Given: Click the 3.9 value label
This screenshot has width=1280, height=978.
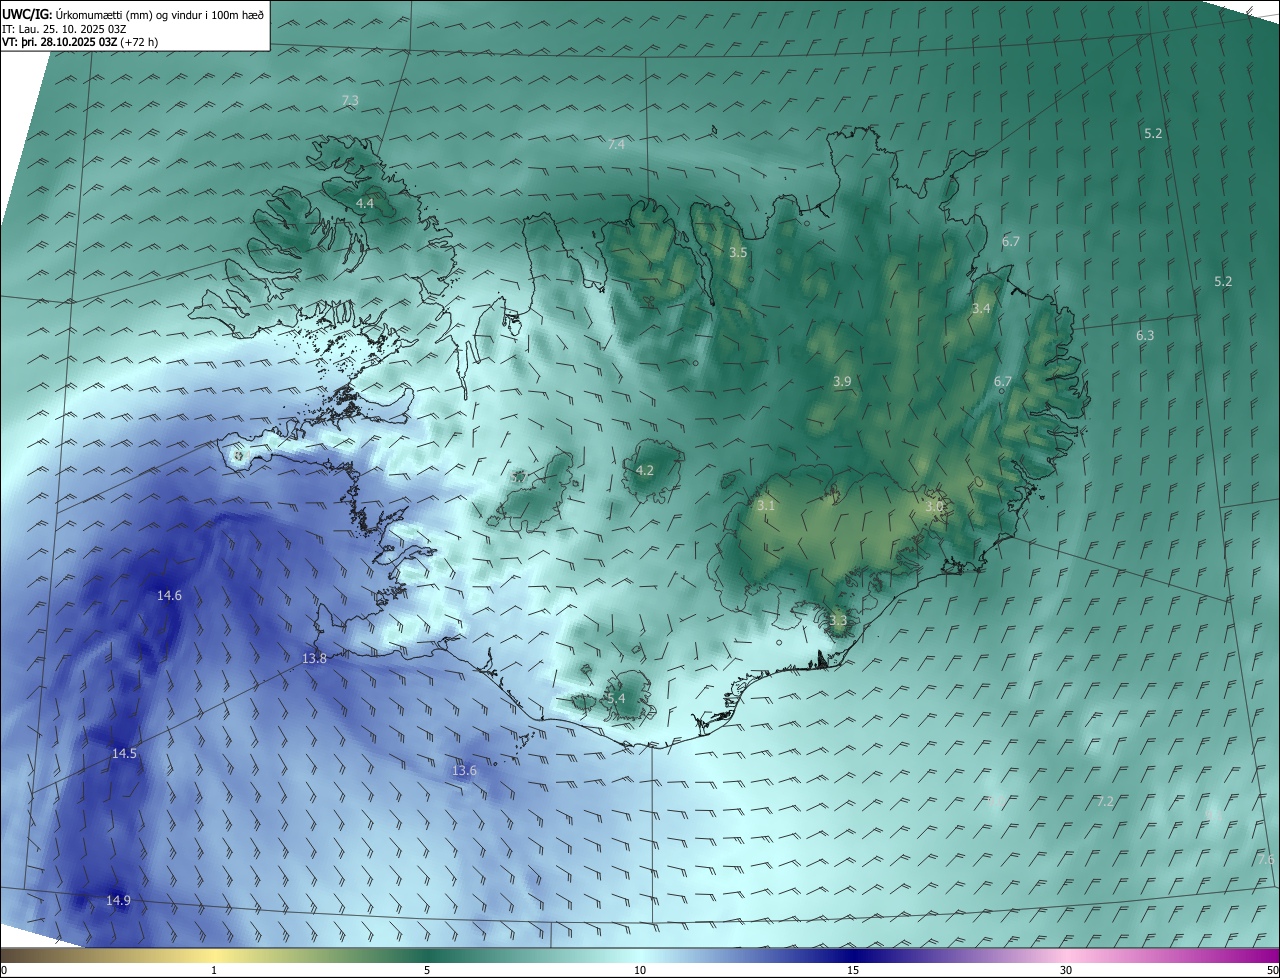Looking at the screenshot, I should coord(842,382).
